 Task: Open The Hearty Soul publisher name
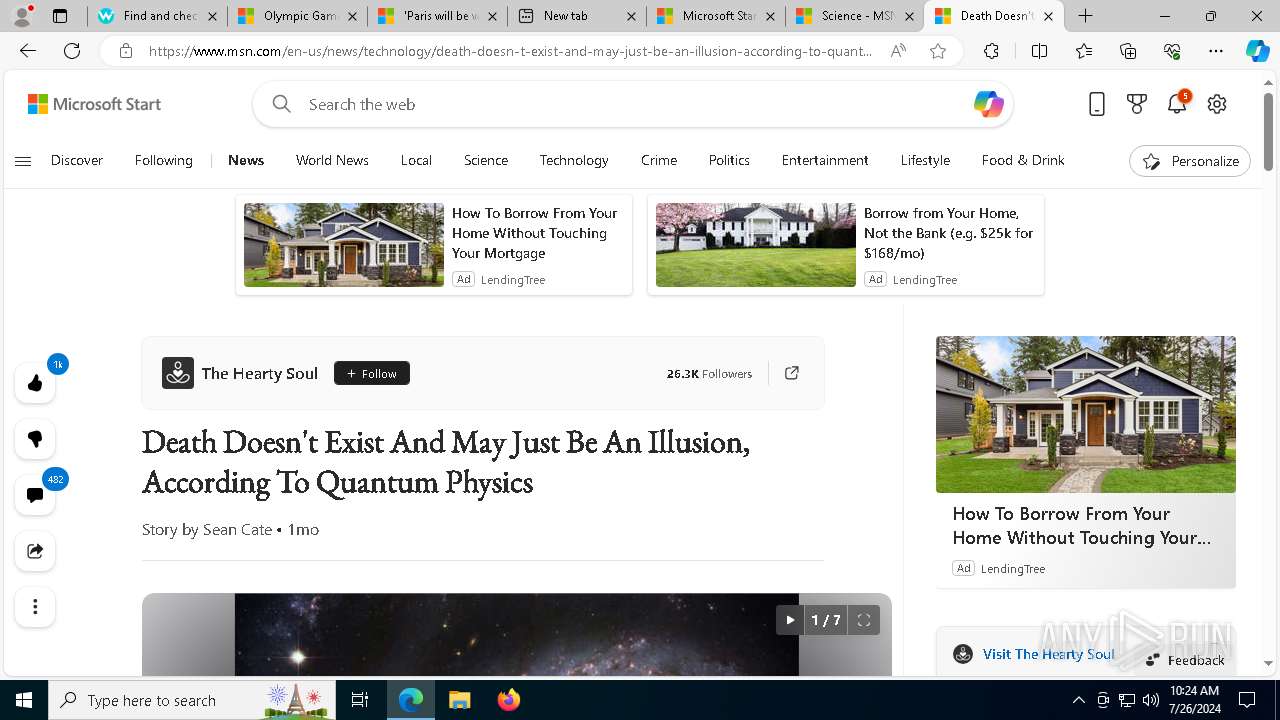coord(260,373)
